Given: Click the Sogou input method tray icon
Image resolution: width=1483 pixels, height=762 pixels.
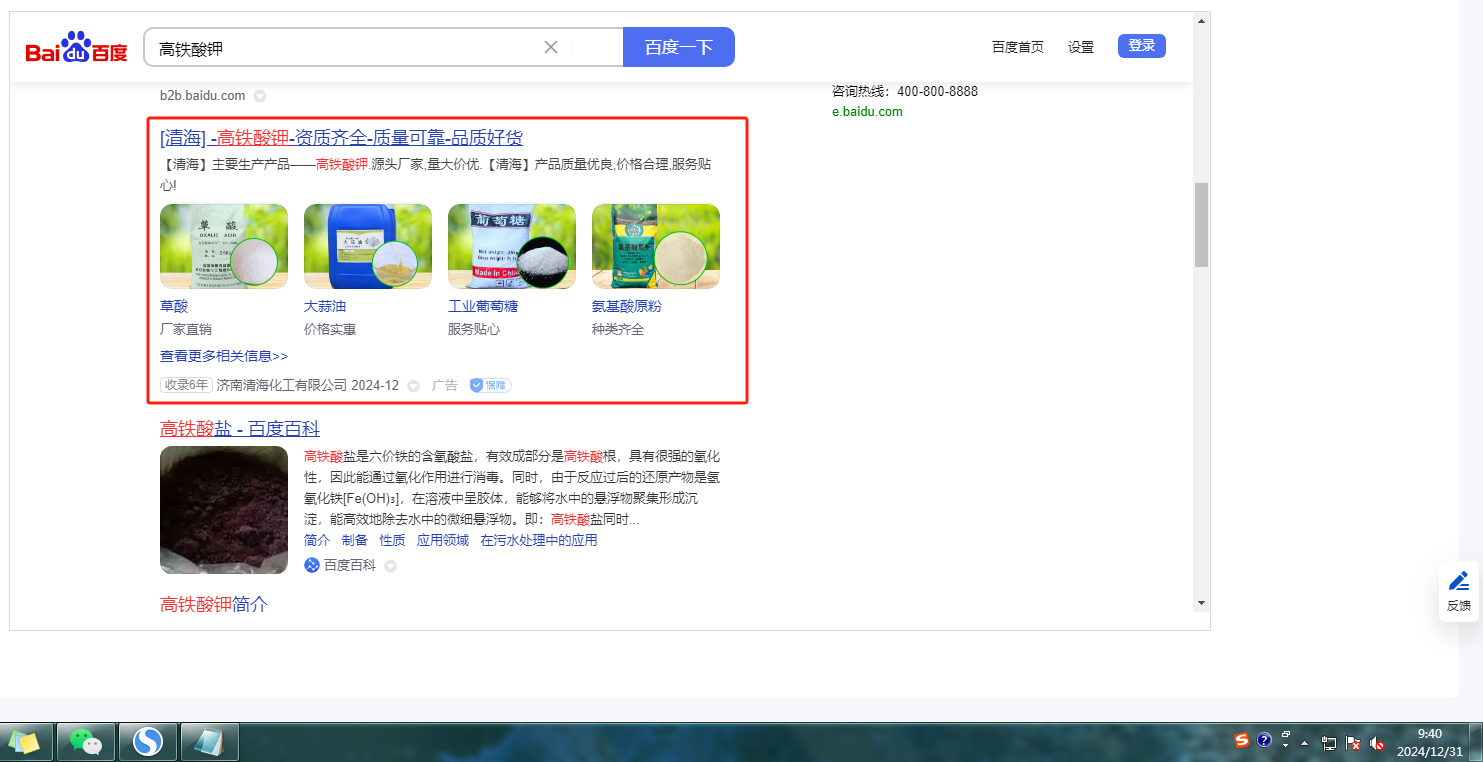Looking at the screenshot, I should click(x=1242, y=741).
